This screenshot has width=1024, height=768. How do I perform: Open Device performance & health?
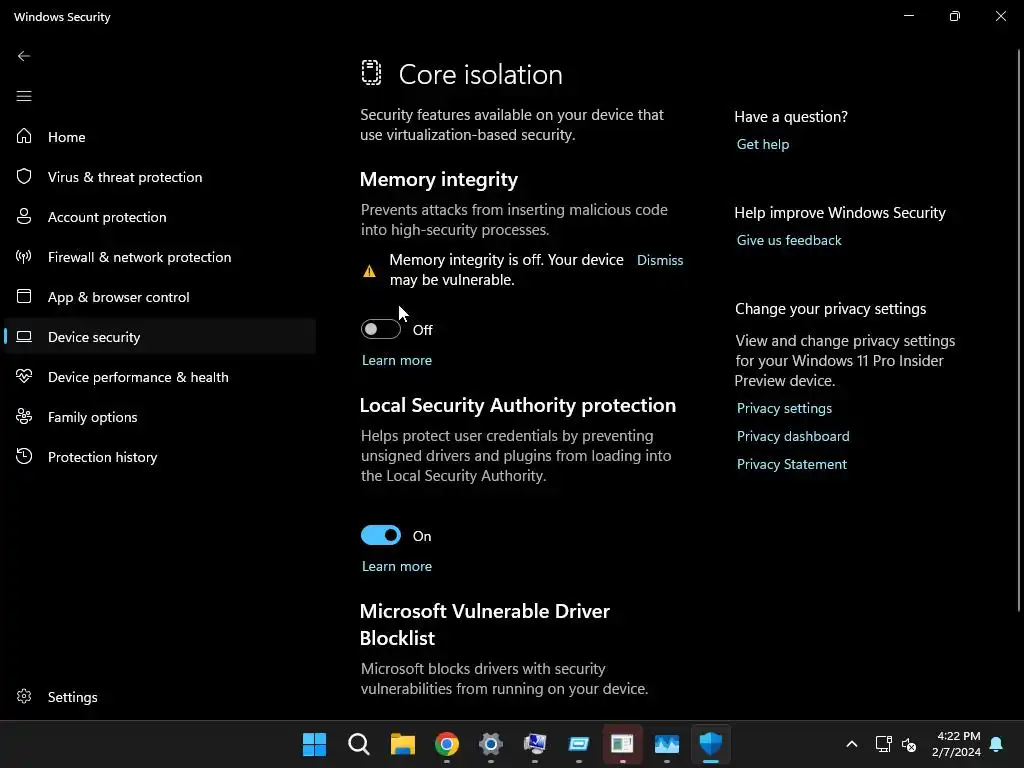(160, 376)
